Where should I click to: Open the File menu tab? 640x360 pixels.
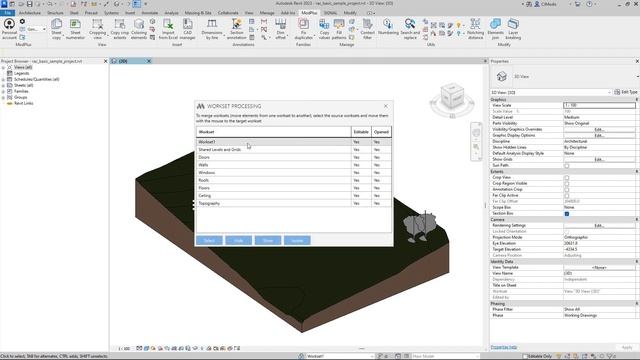(x=7, y=13)
